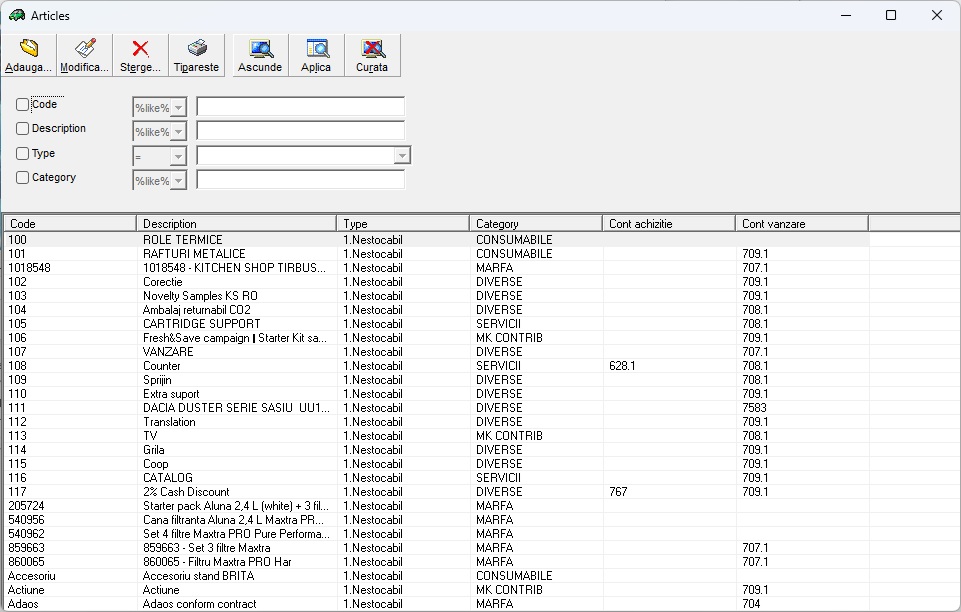Expand the Code operator %like% dropdown
The width and height of the screenshot is (961, 612).
click(178, 108)
